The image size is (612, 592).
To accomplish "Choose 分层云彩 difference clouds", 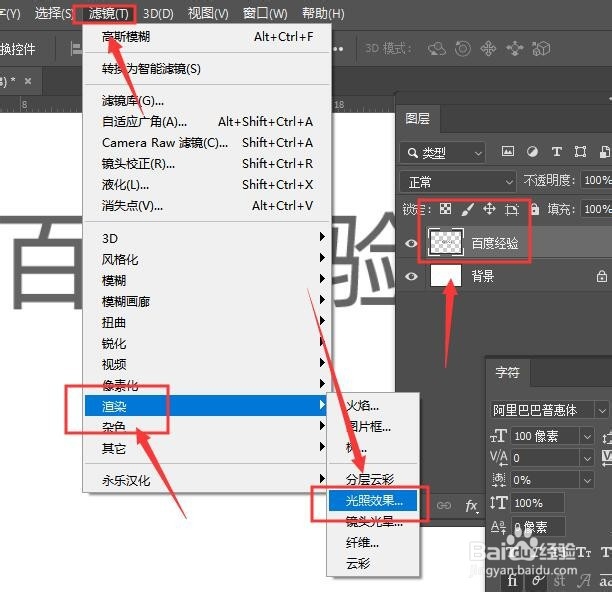I will tap(373, 480).
